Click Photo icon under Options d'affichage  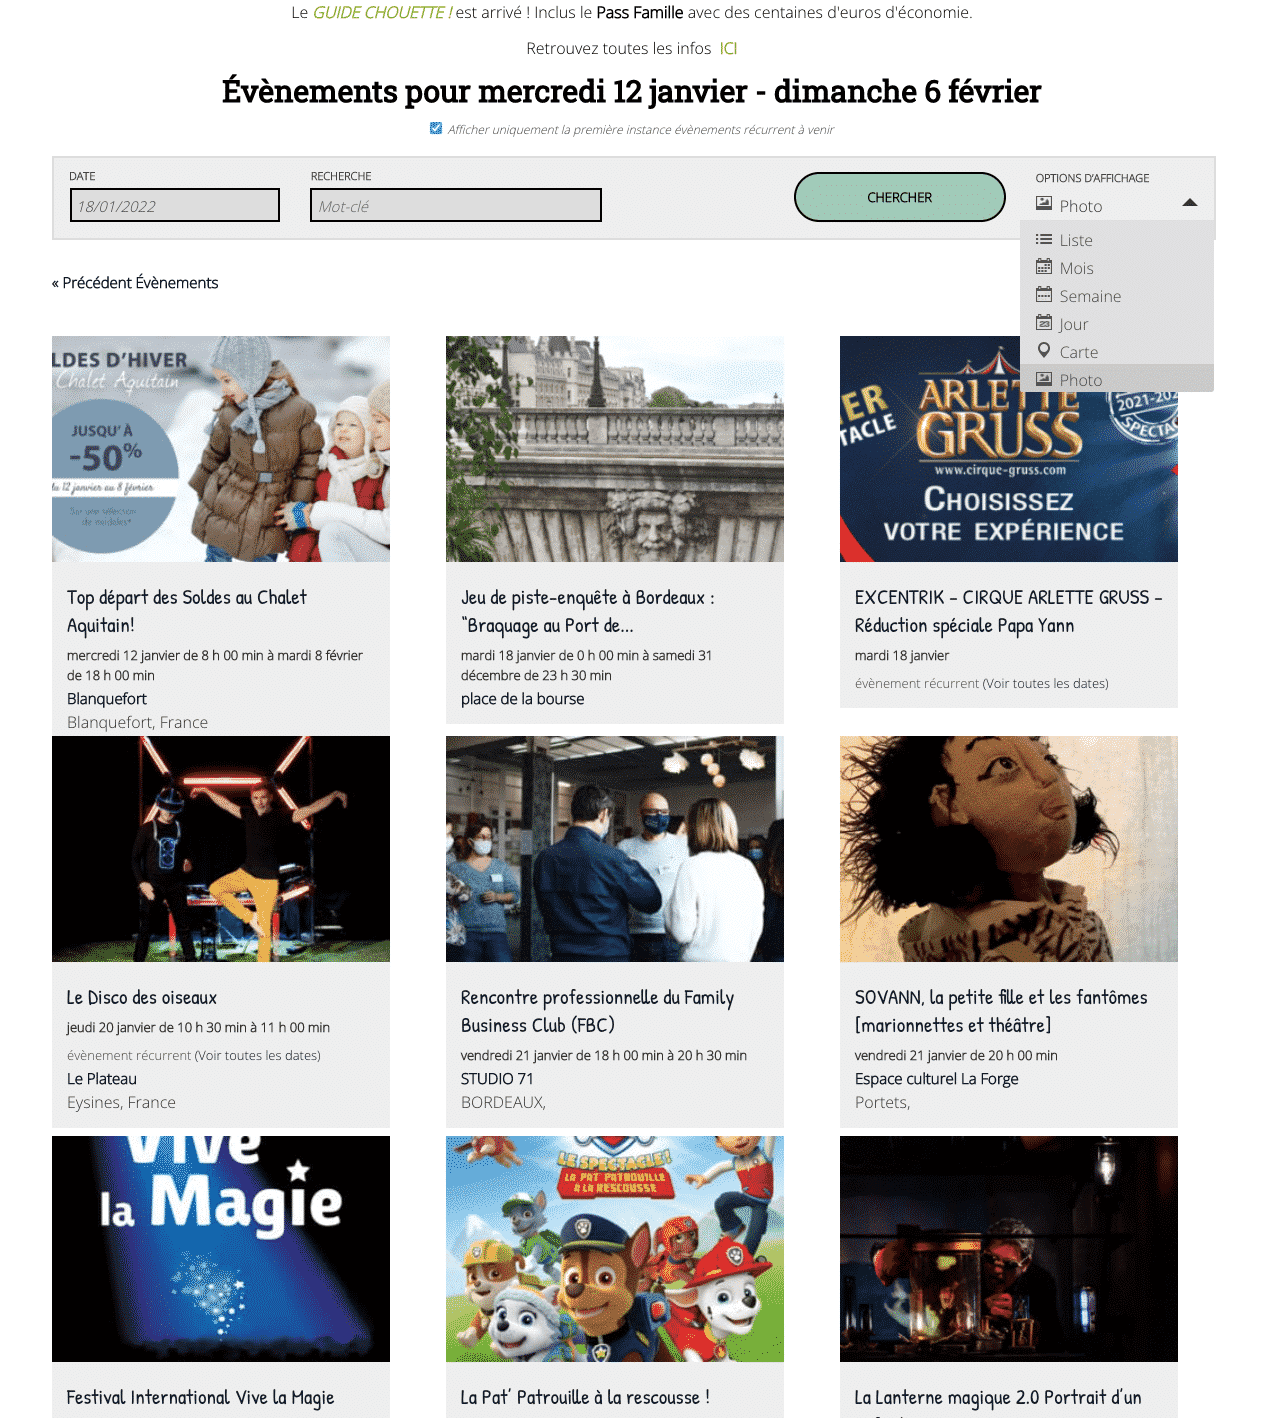(1044, 204)
